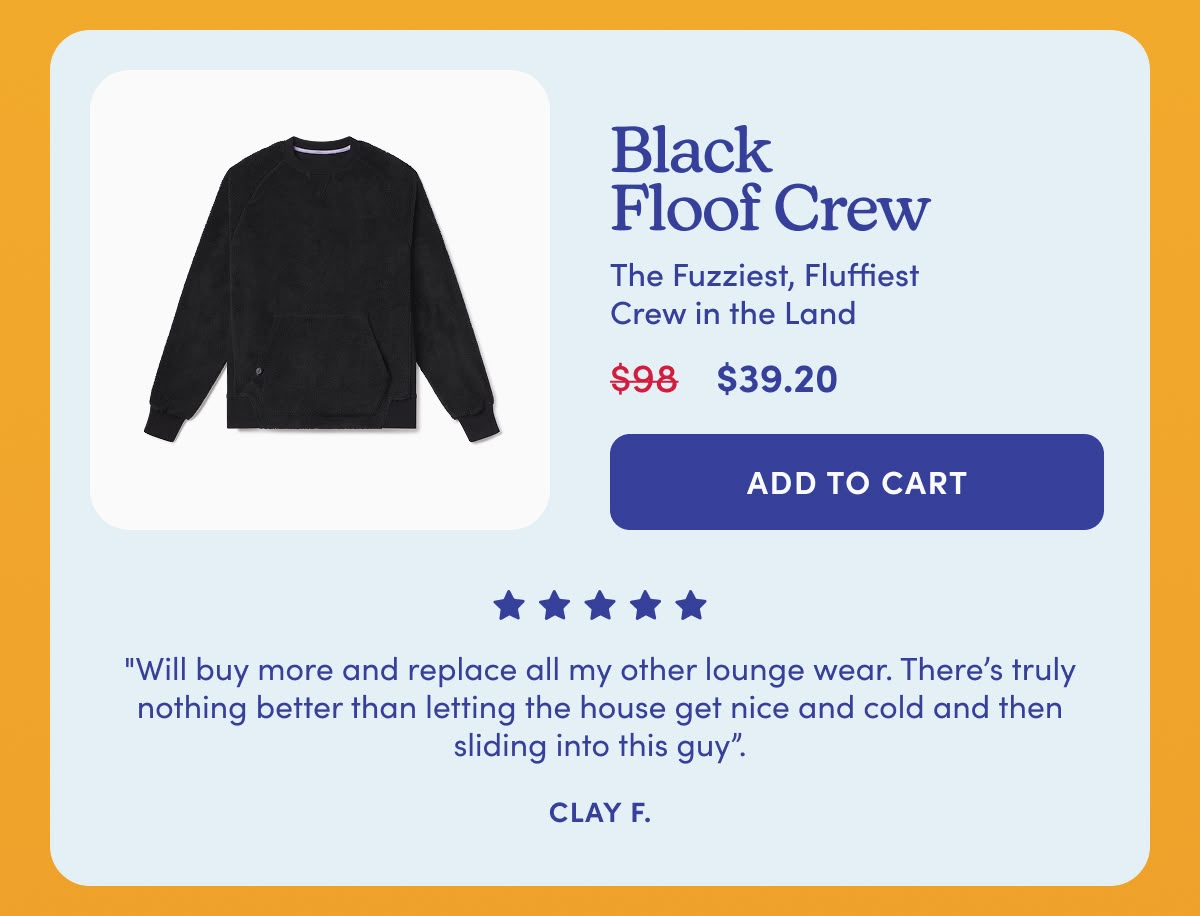Viewport: 1200px width, 916px height.
Task: Click the $39.20 sale price
Action: pyautogui.click(x=777, y=379)
